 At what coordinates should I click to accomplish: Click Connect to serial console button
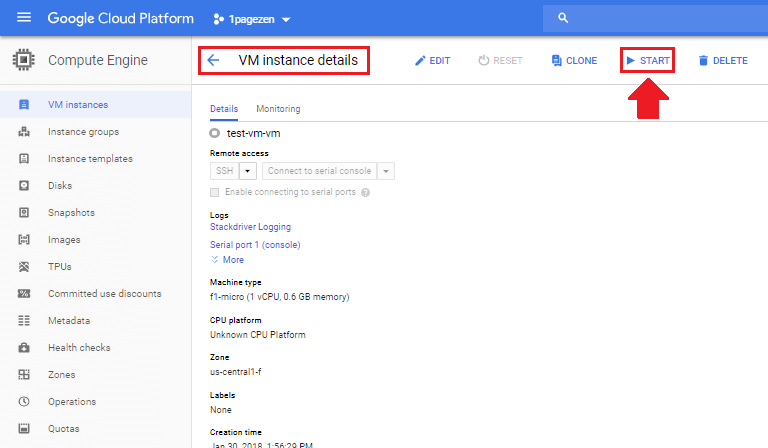point(319,171)
